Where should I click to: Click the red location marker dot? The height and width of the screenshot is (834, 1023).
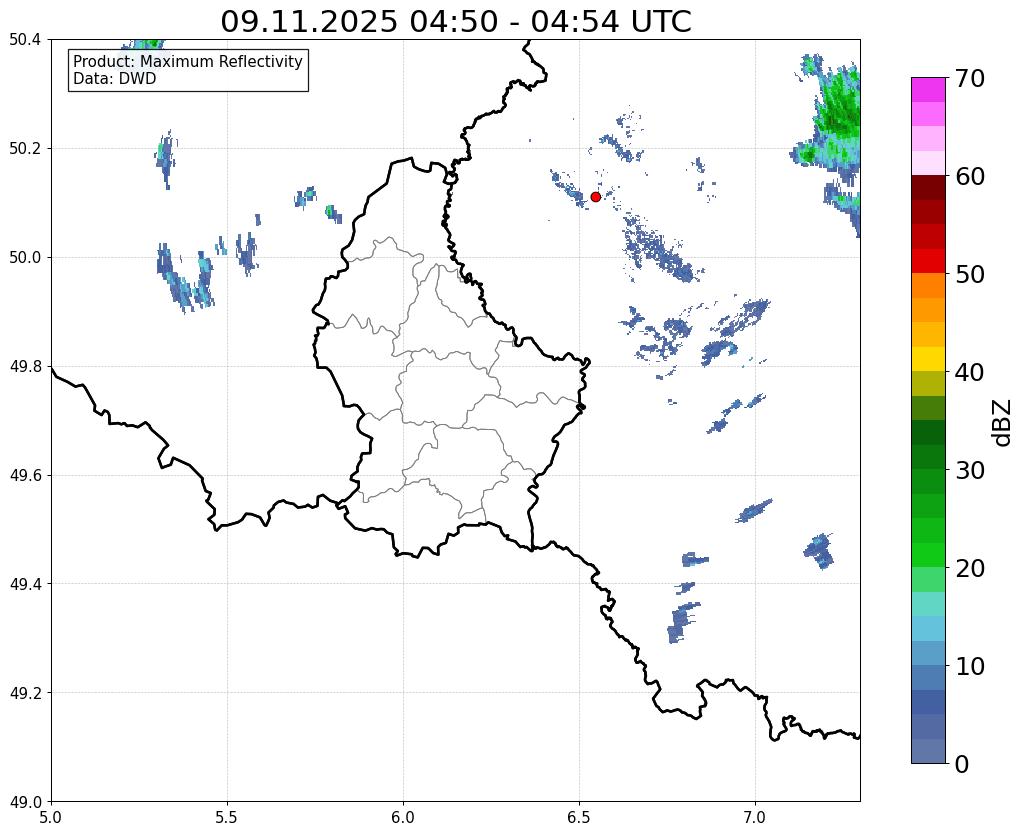click(x=595, y=197)
